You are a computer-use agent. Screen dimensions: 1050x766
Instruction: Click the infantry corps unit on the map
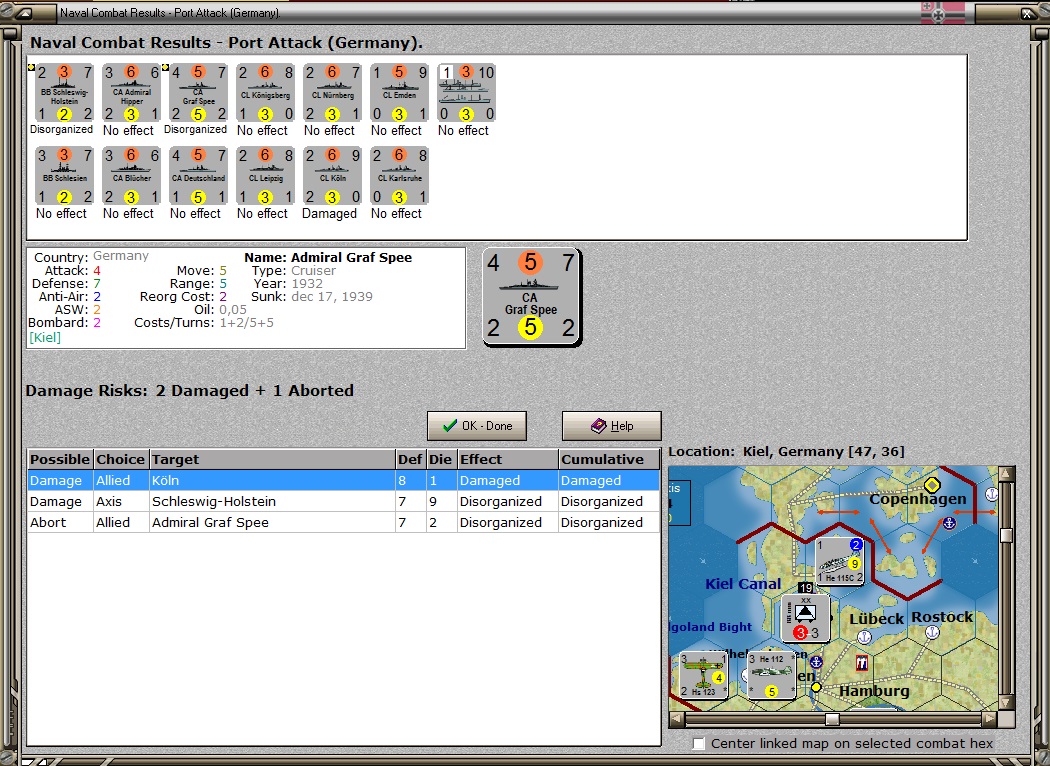tap(806, 618)
